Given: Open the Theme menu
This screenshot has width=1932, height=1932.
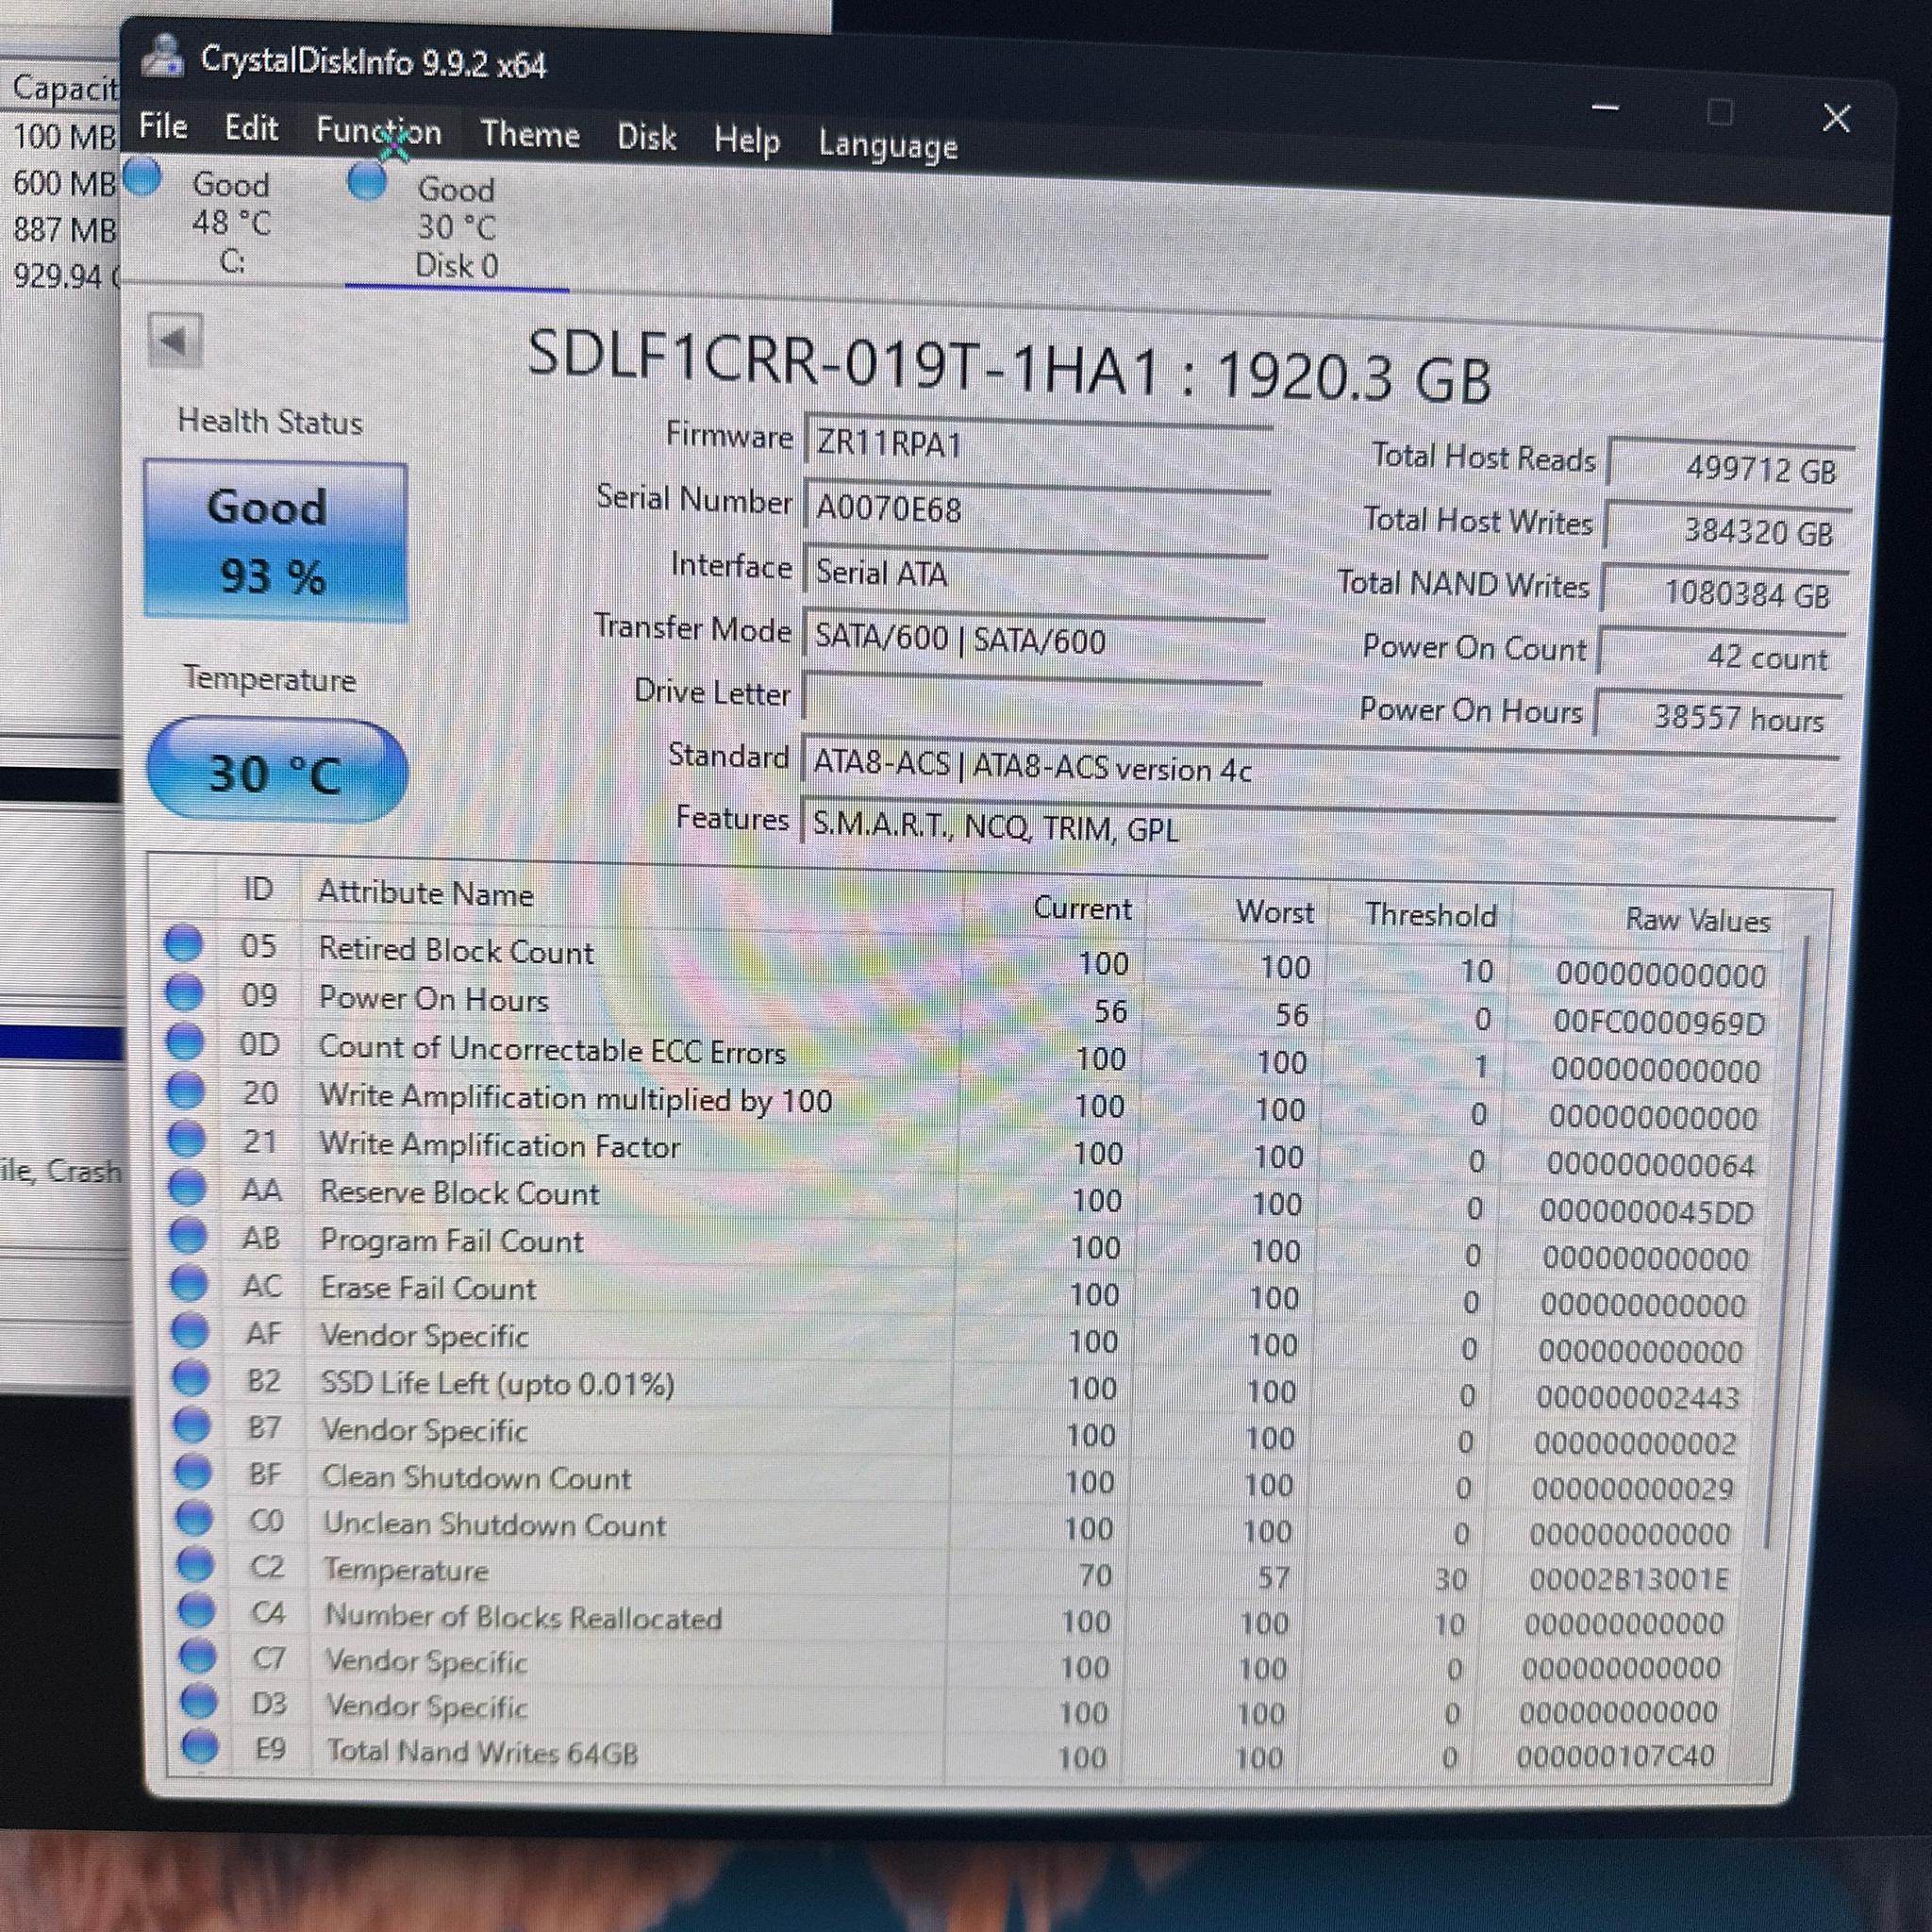Looking at the screenshot, I should (x=530, y=134).
